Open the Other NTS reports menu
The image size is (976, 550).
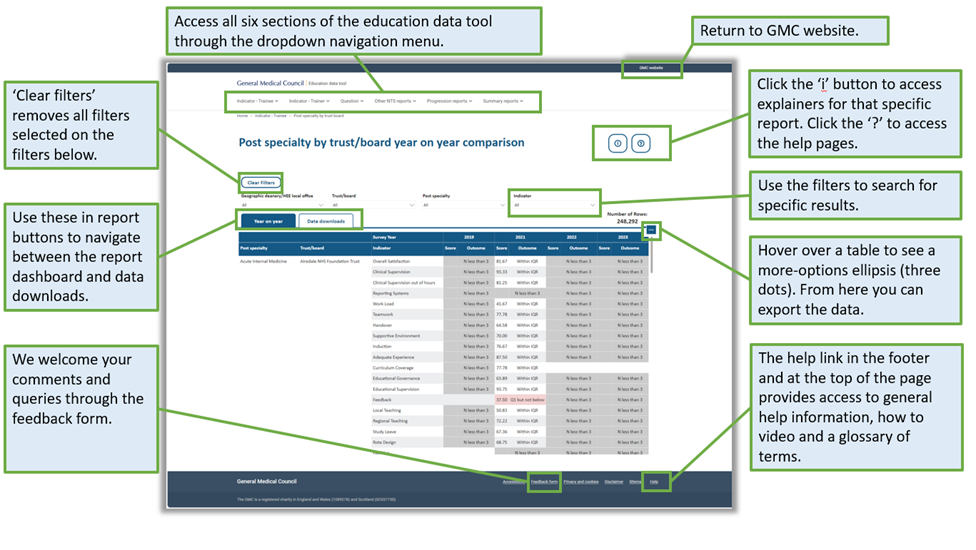(395, 101)
